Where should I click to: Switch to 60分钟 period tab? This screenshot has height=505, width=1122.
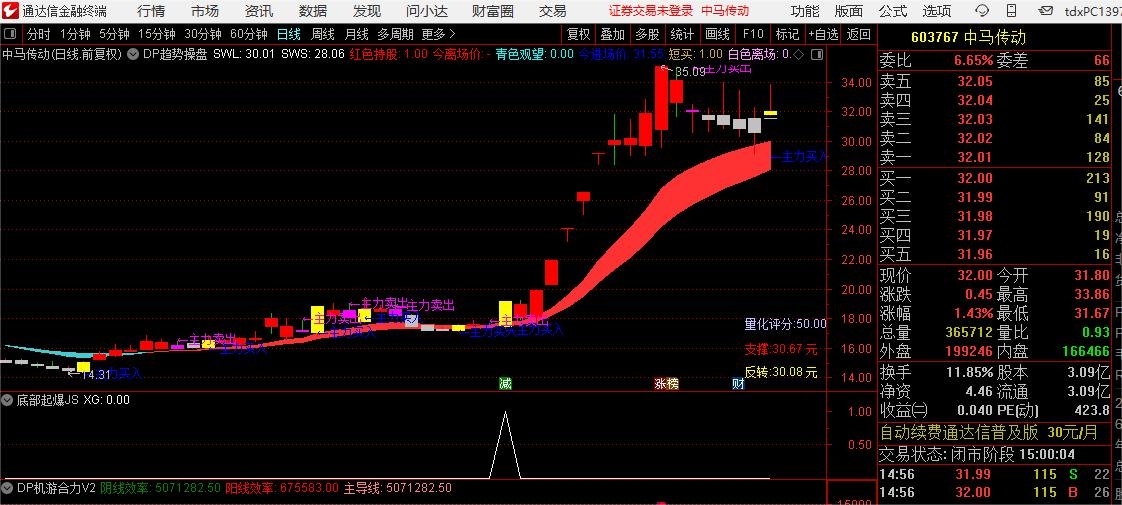pos(248,34)
